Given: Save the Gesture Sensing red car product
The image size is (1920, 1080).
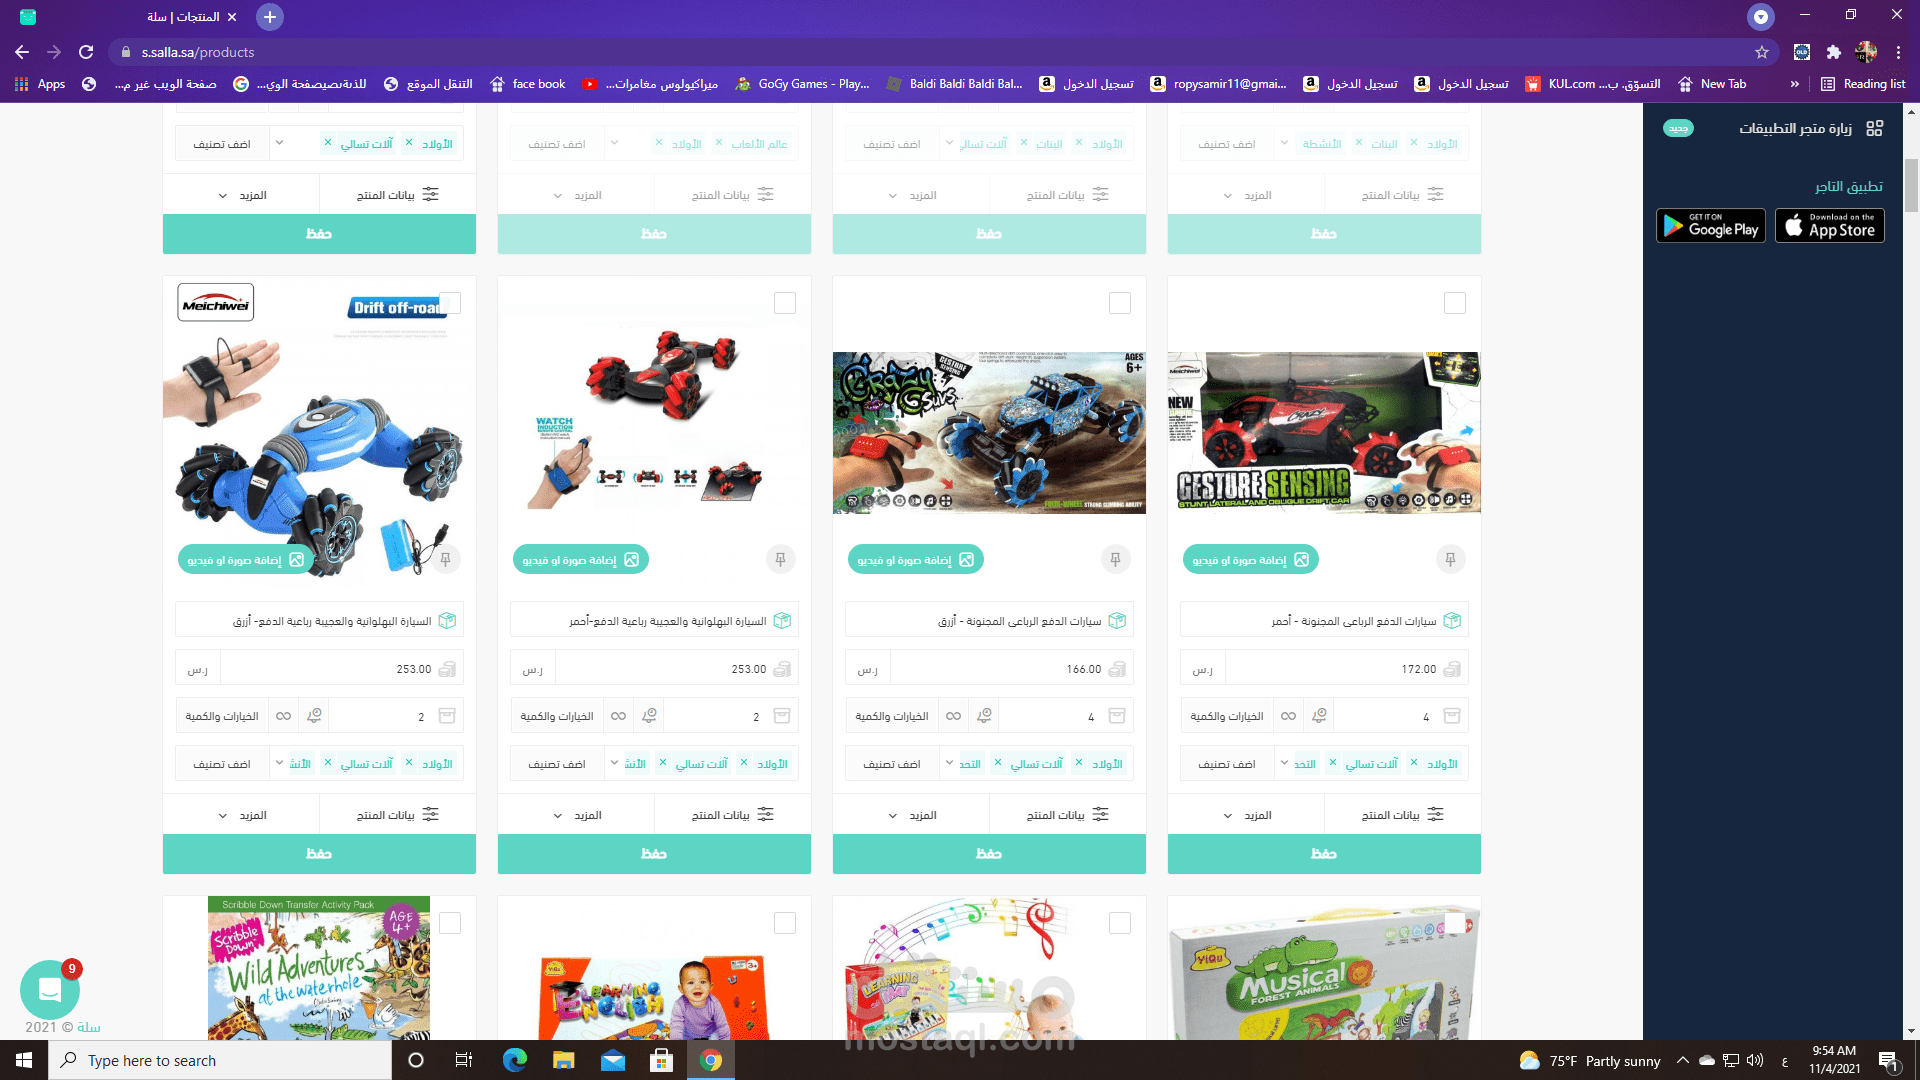Looking at the screenshot, I should (x=1324, y=853).
